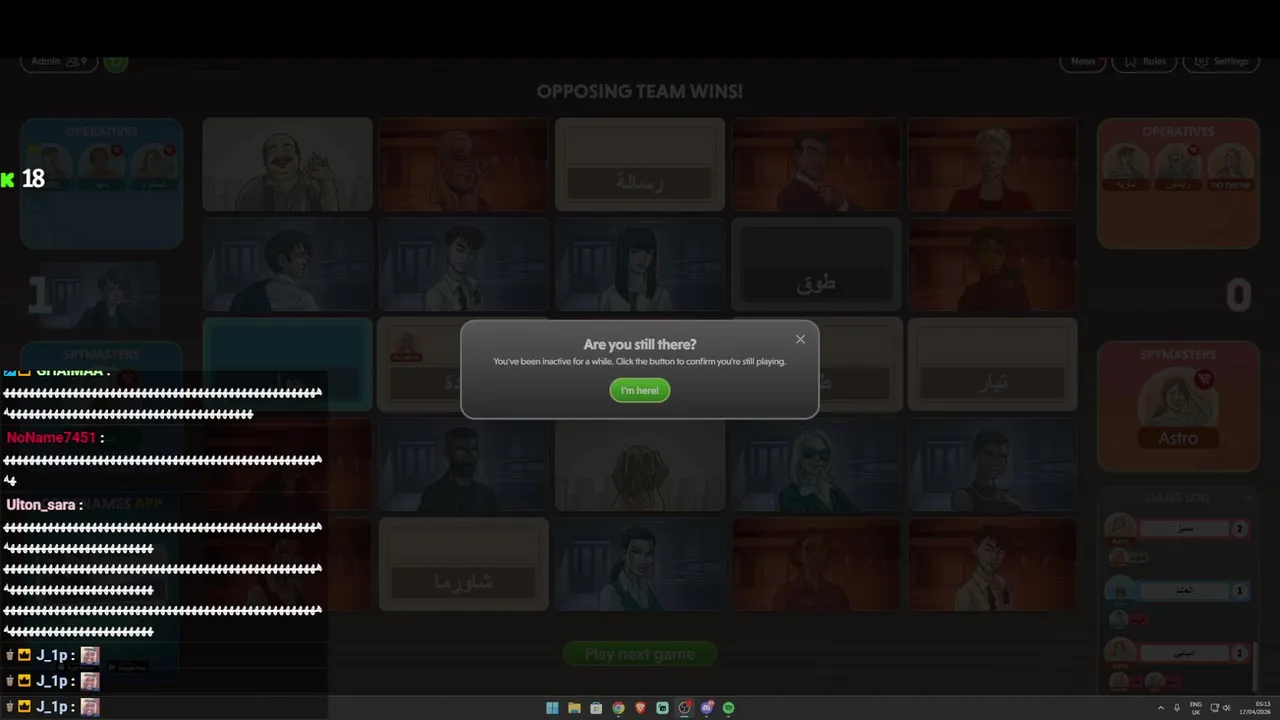Collapse the Game Log panel
This screenshot has width=1280, height=720.
point(1247,498)
